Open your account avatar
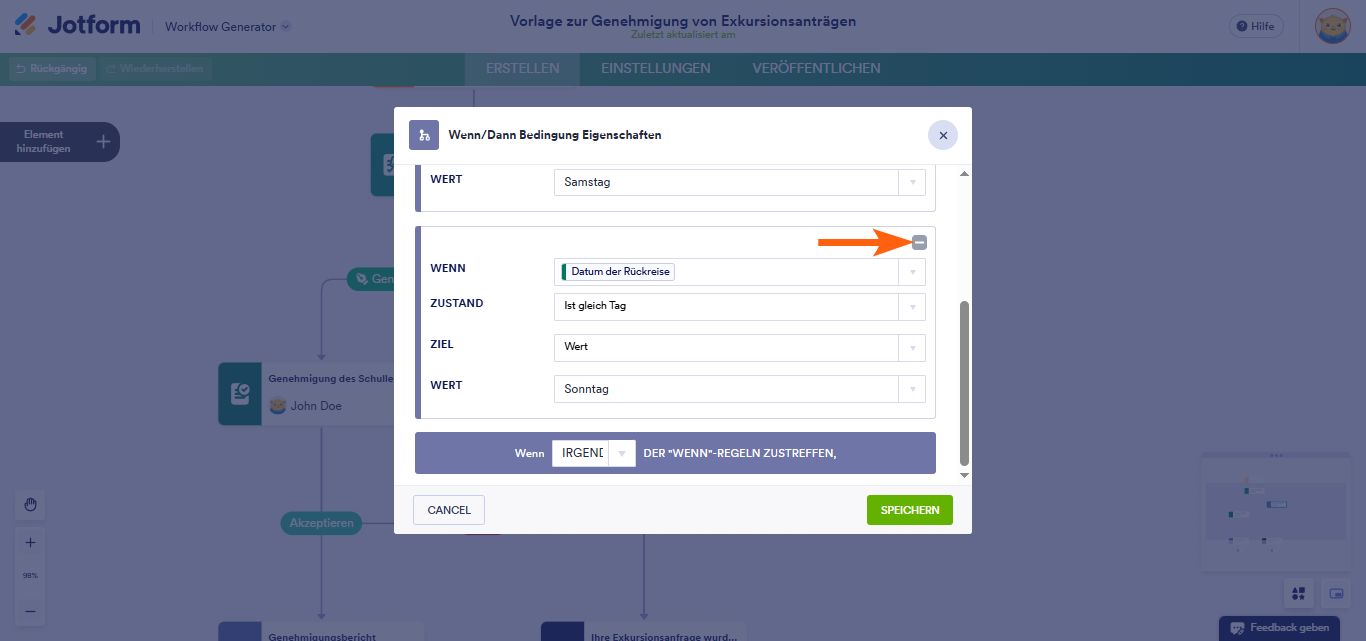 (1332, 25)
